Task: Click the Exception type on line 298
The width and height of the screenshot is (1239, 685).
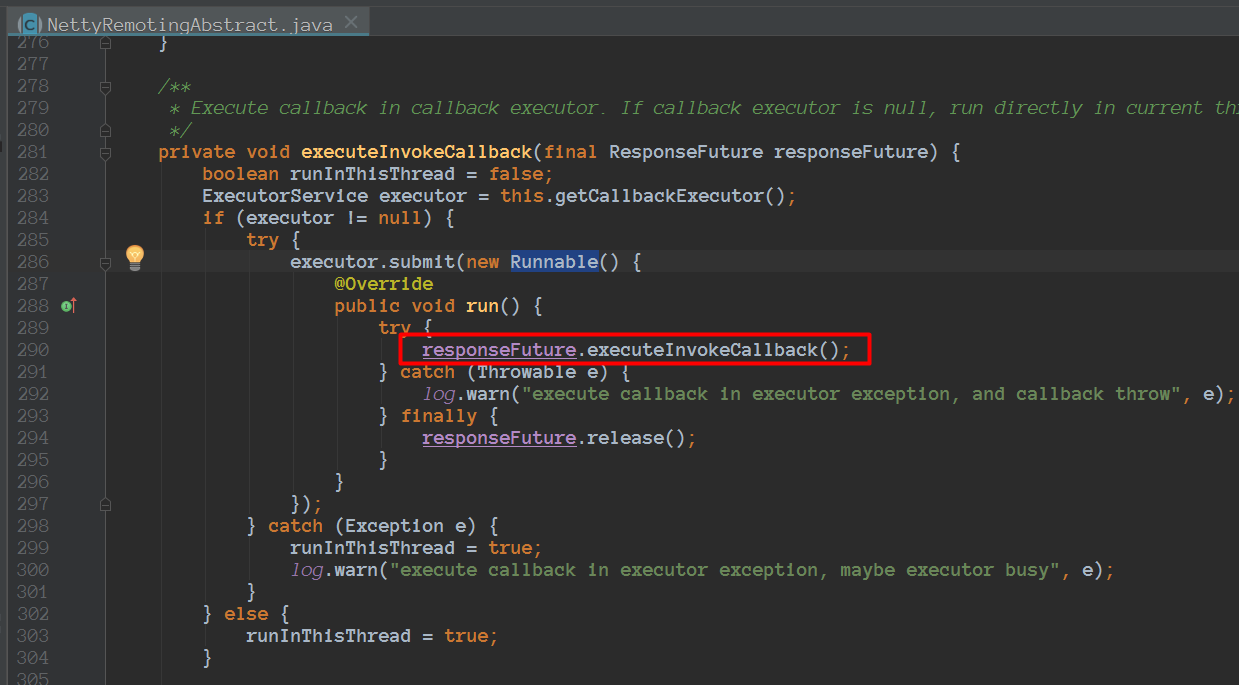Action: click(x=395, y=526)
